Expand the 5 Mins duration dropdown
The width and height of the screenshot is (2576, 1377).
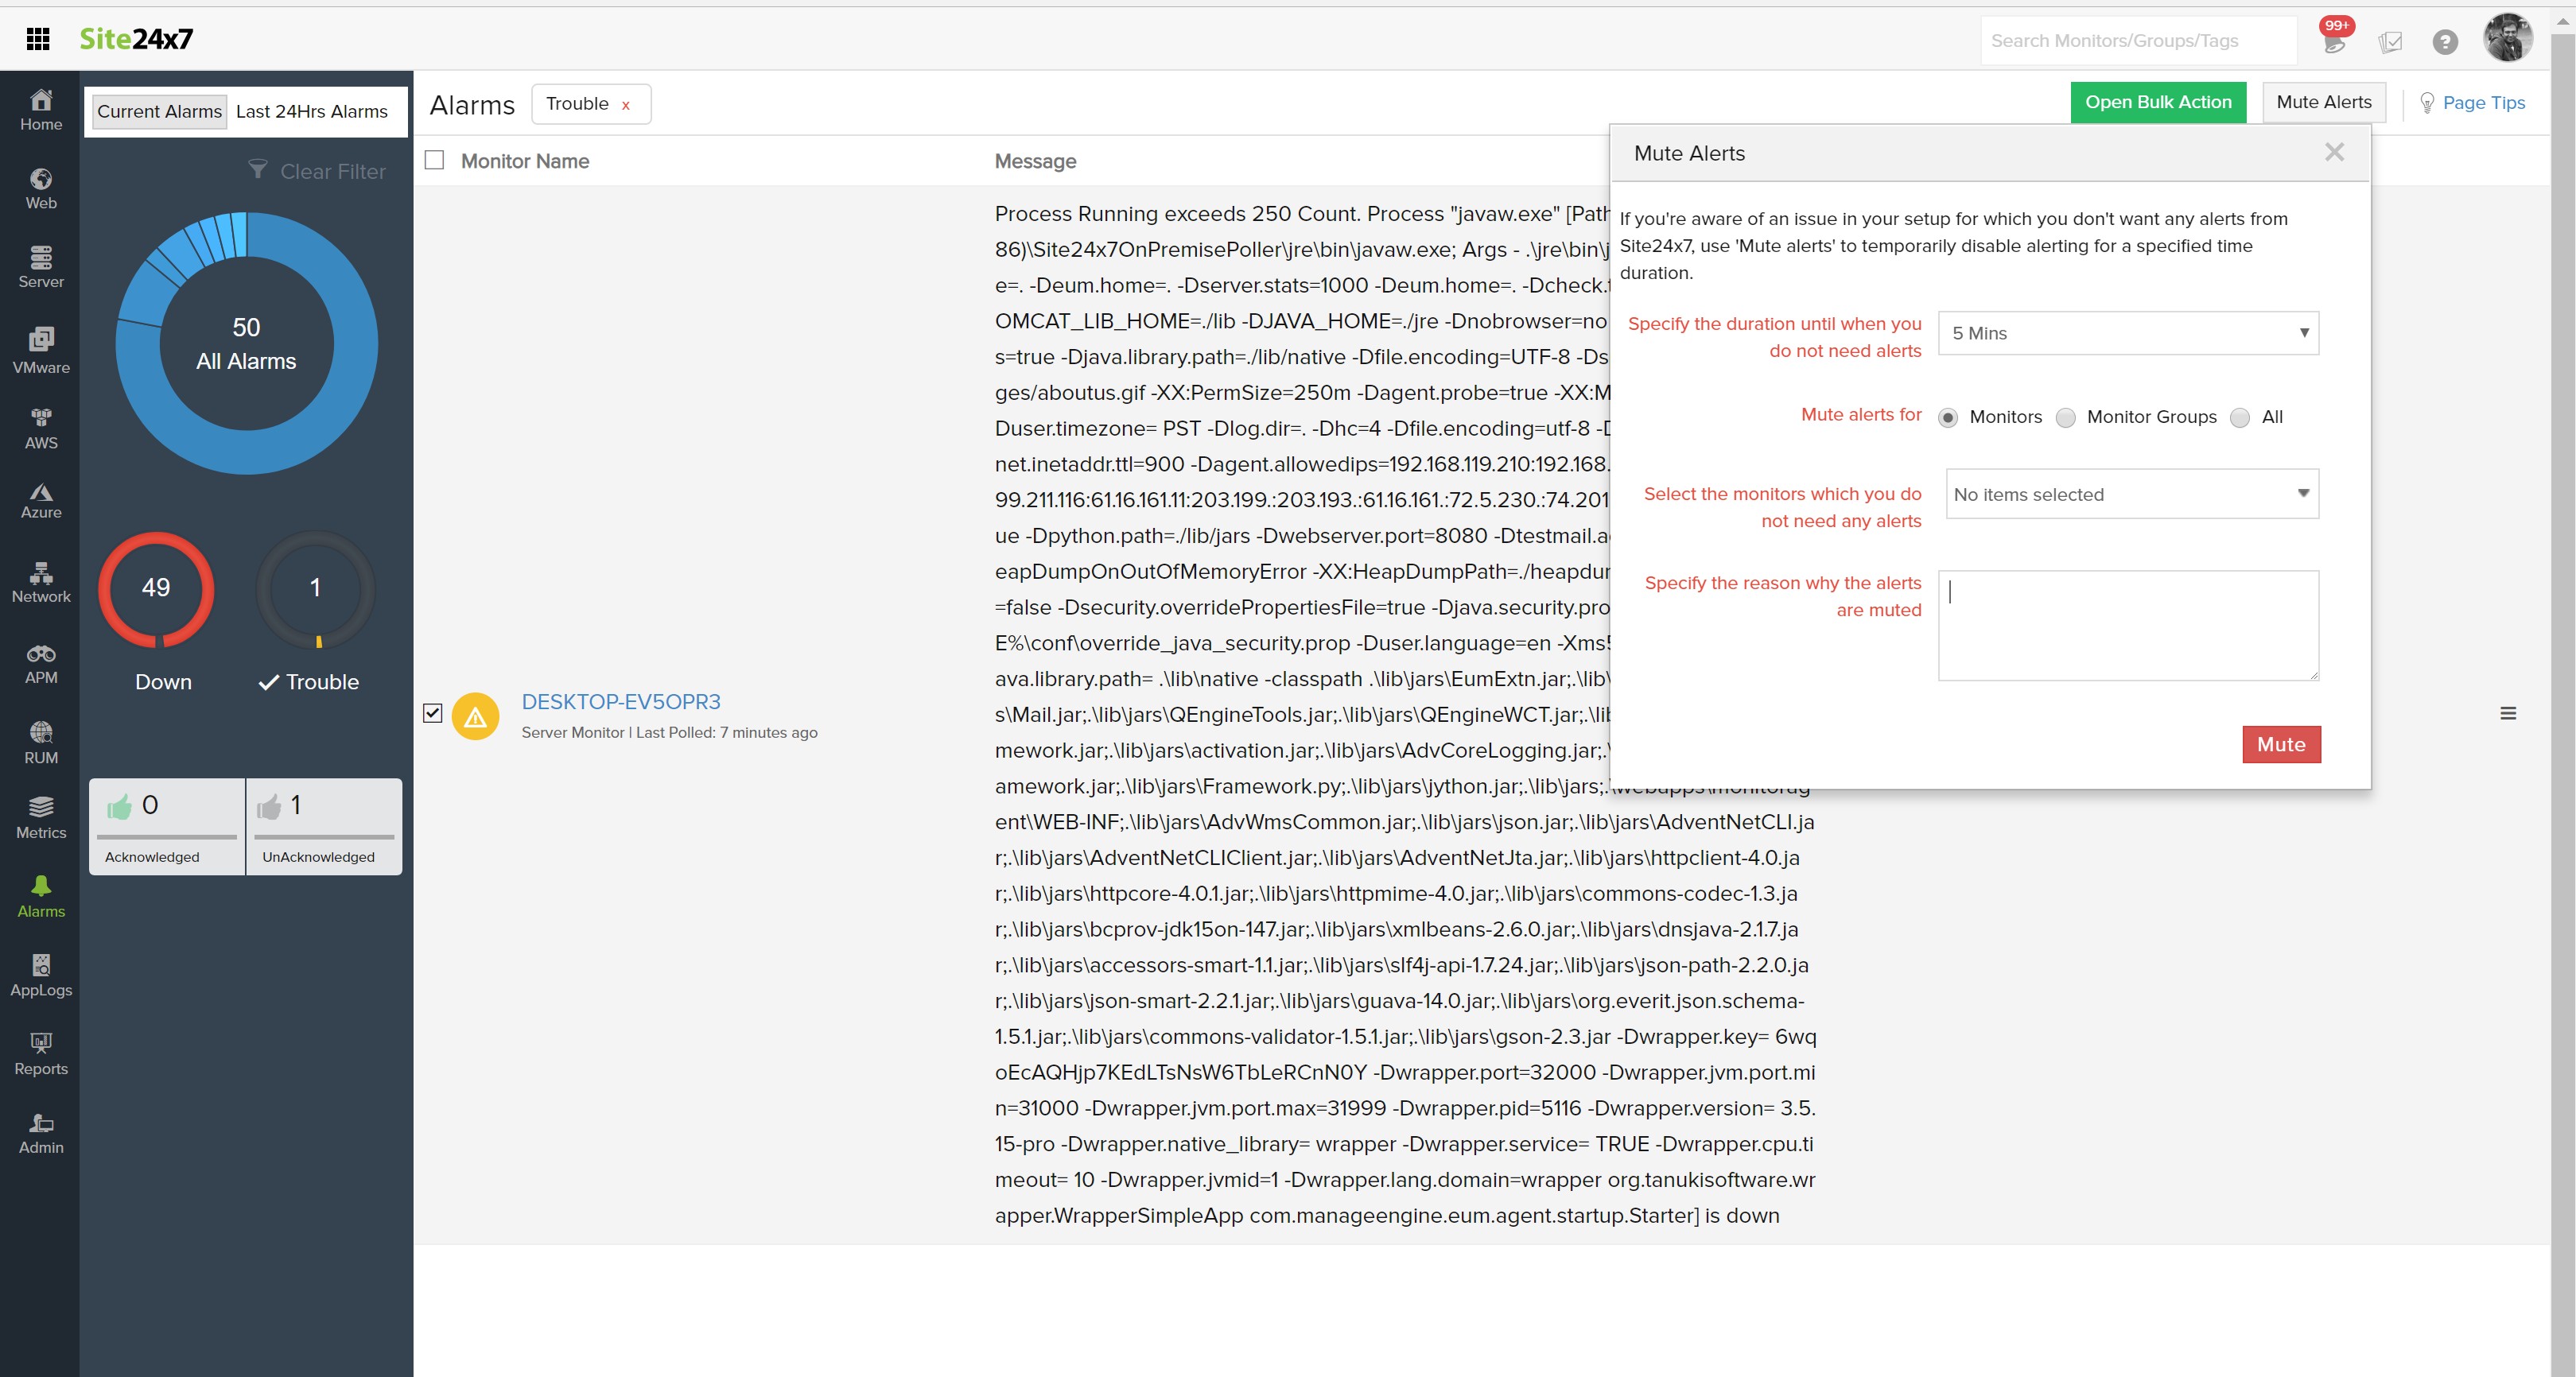coord(2128,333)
